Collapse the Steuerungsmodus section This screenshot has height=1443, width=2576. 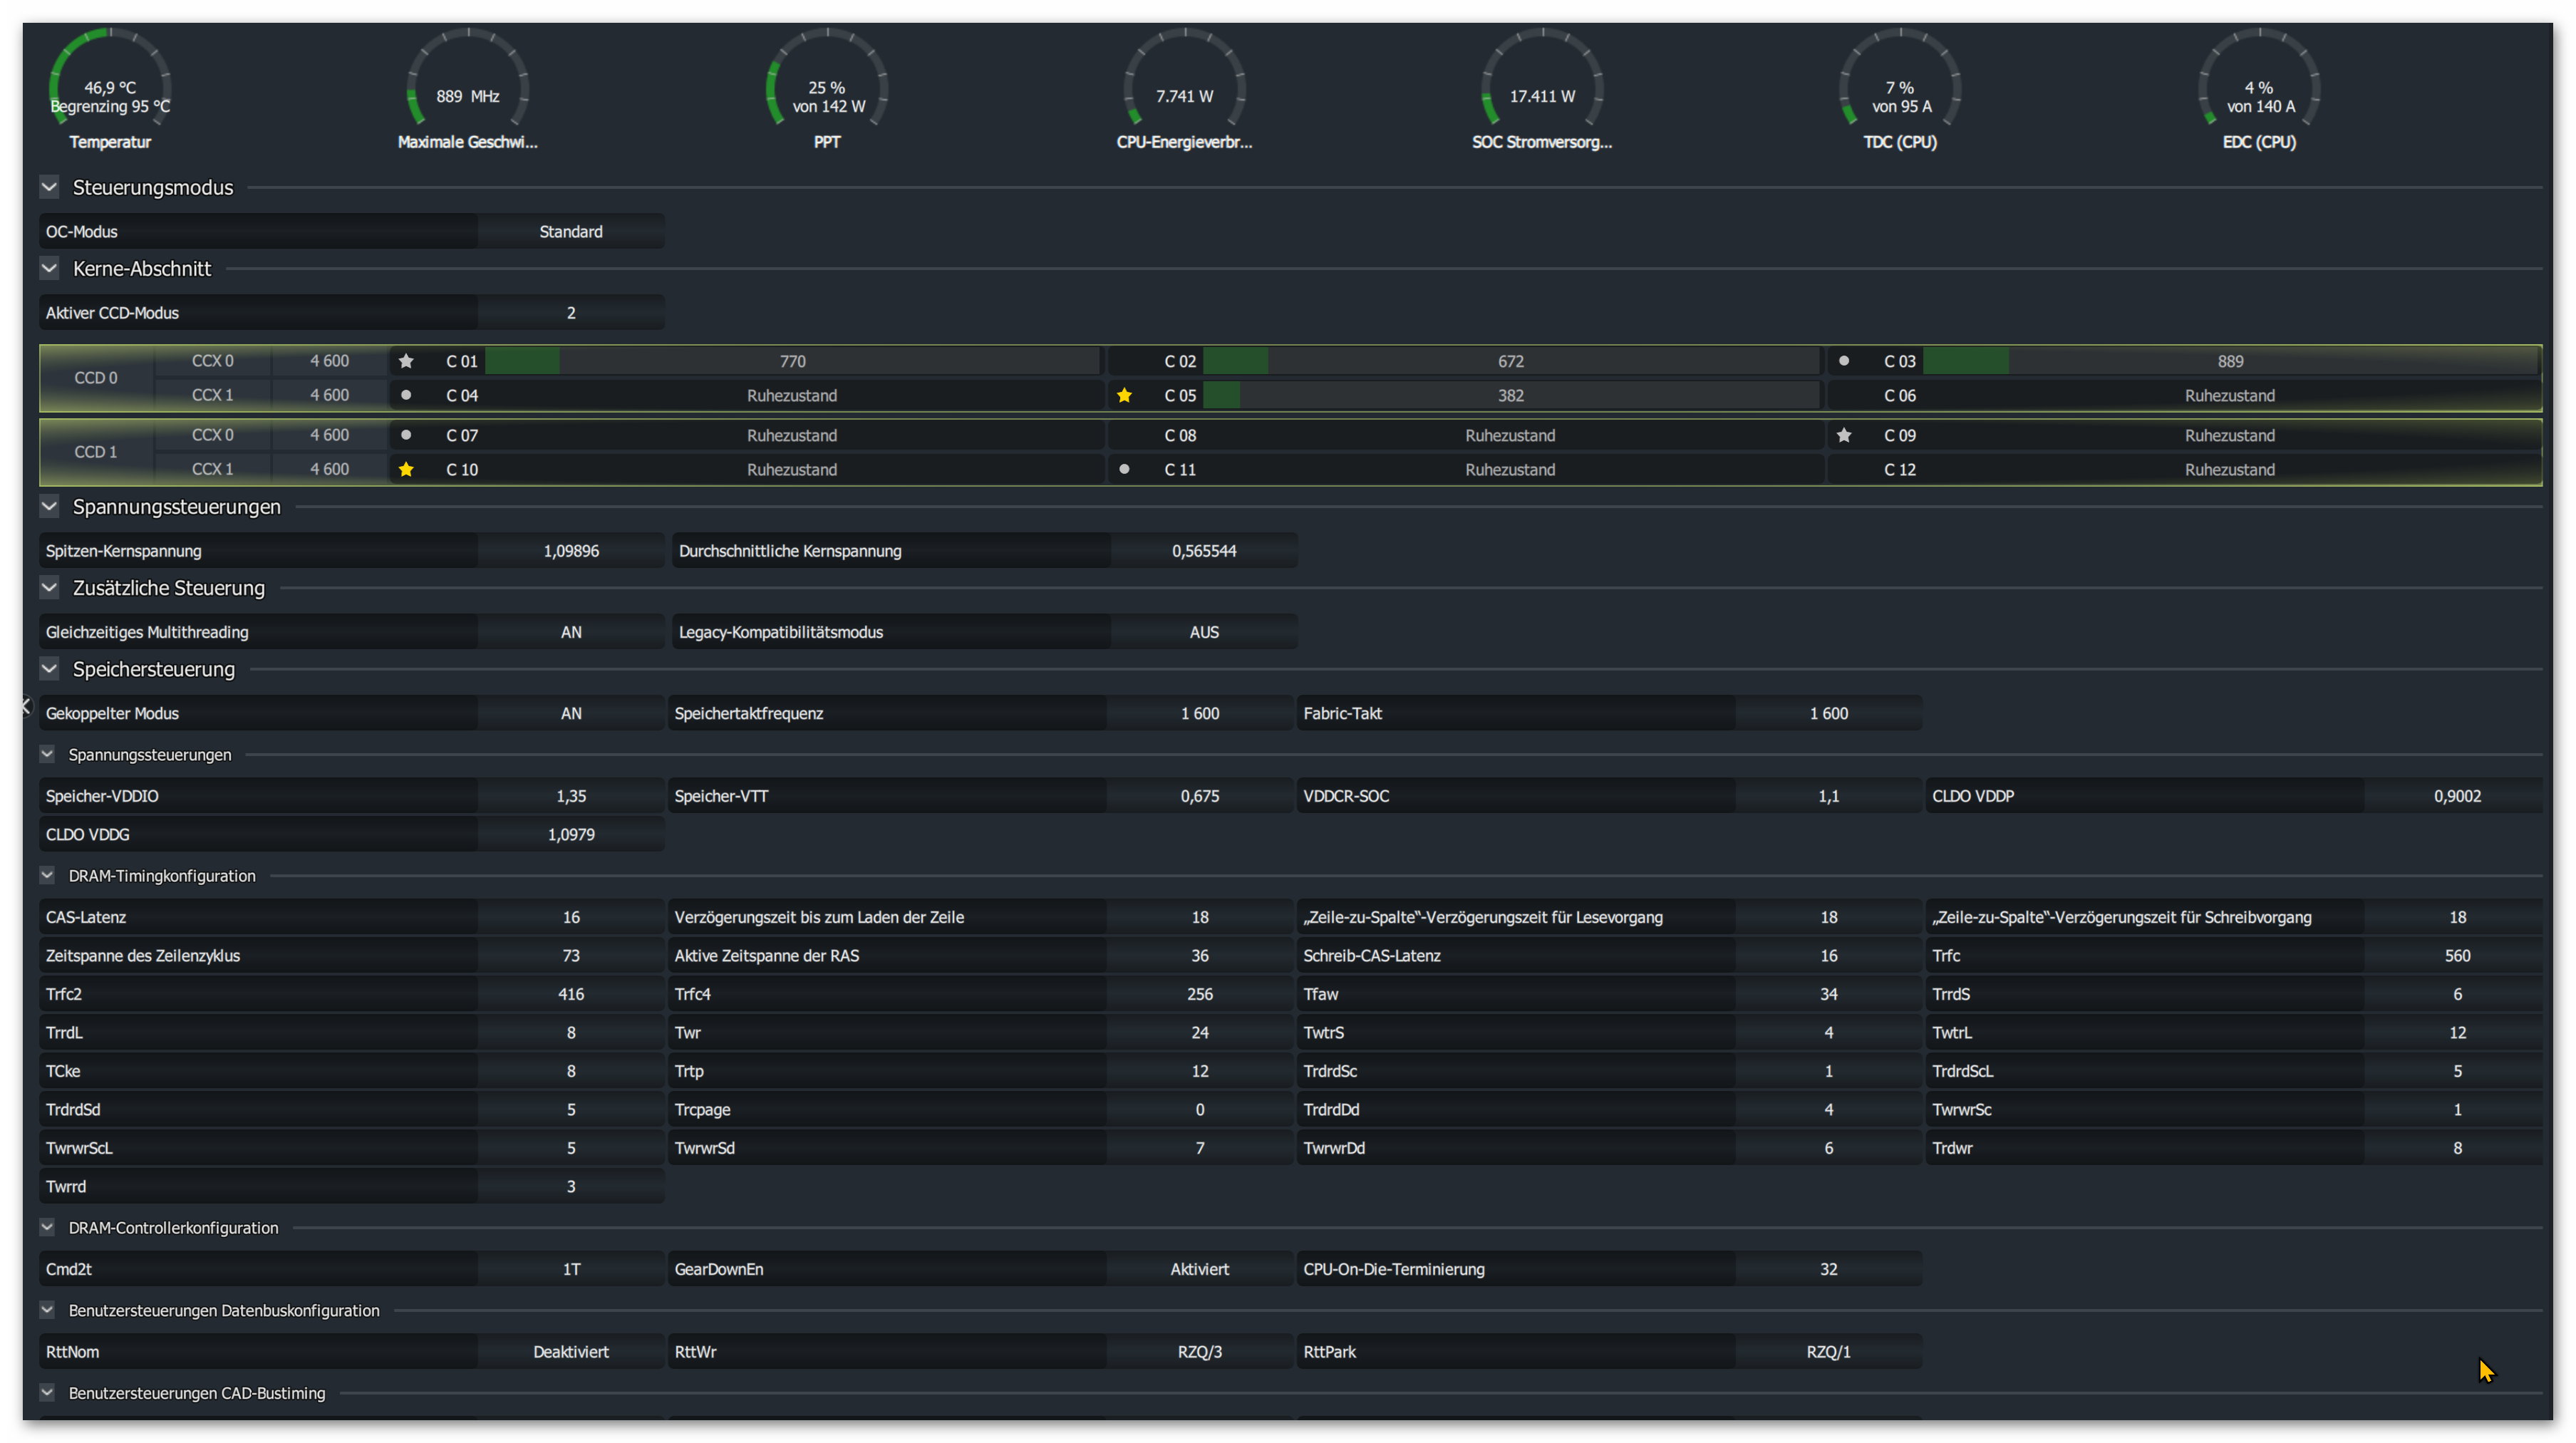pos(49,187)
